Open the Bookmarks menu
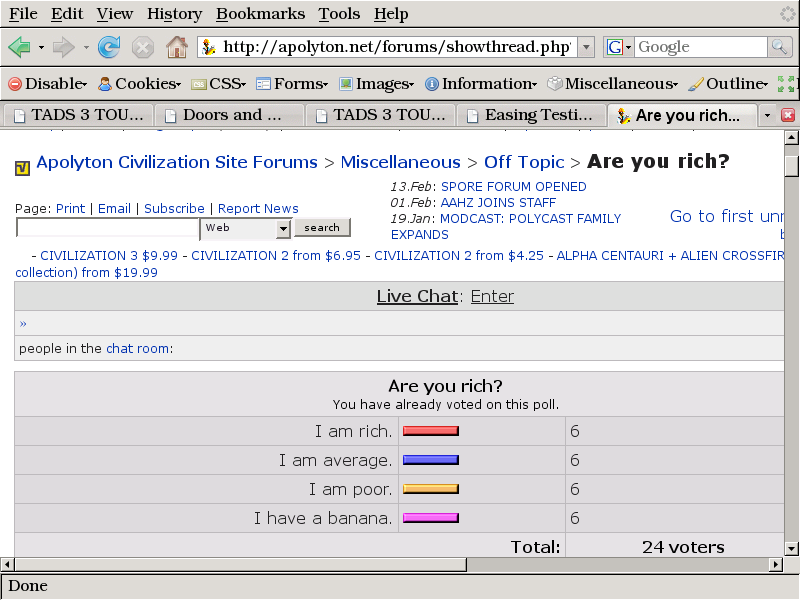The image size is (800, 600). coord(260,14)
